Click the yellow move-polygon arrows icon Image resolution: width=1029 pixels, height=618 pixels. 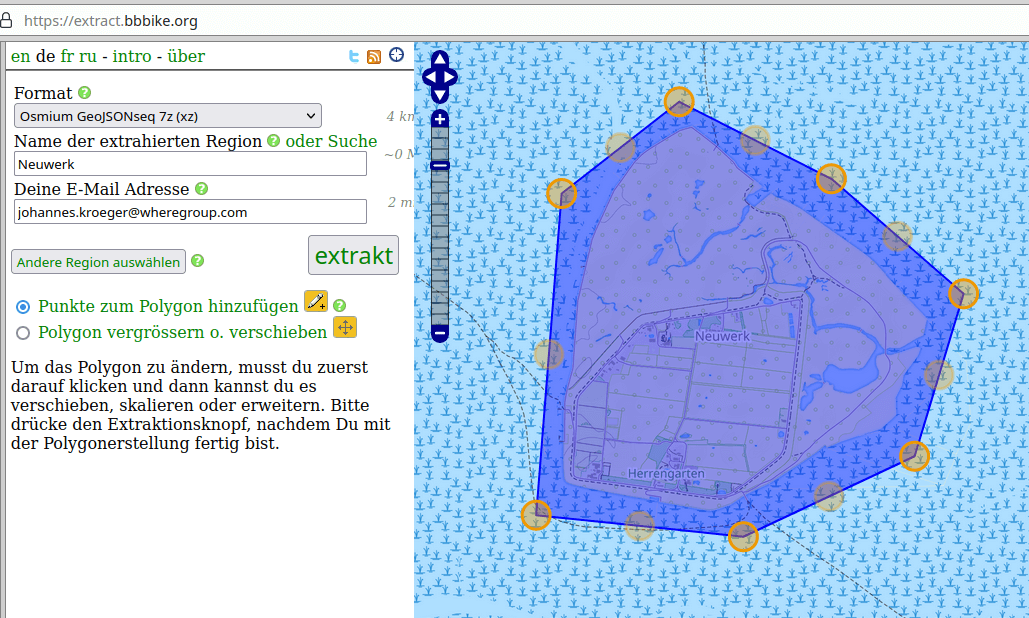(x=344, y=328)
